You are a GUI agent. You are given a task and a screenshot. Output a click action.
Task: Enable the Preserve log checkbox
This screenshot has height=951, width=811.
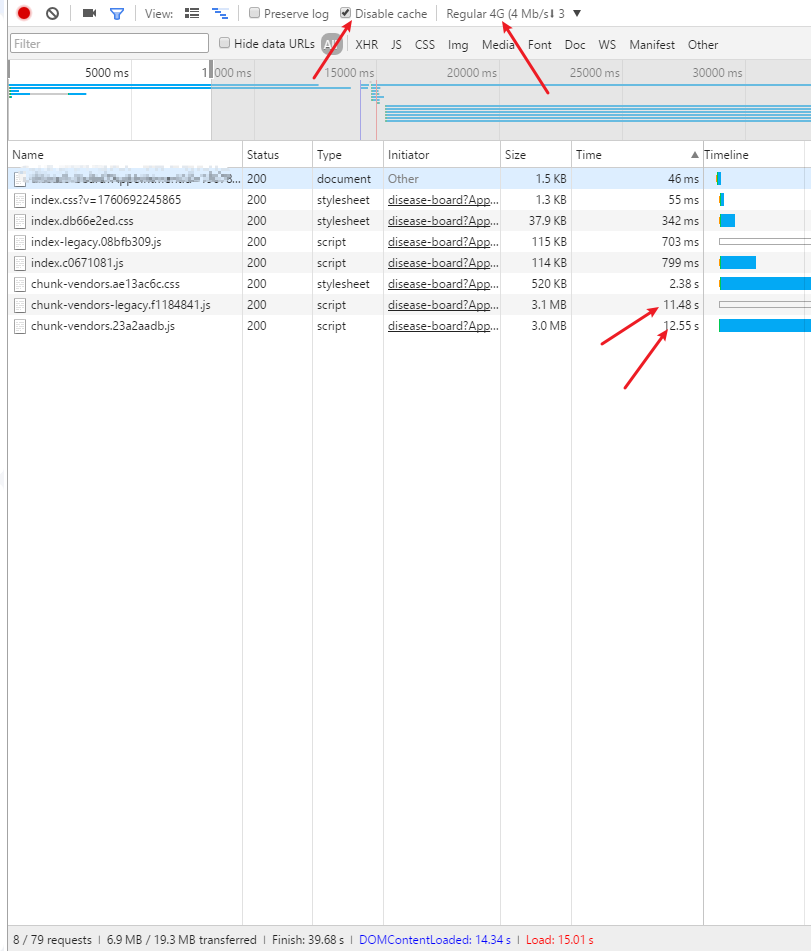pos(255,14)
